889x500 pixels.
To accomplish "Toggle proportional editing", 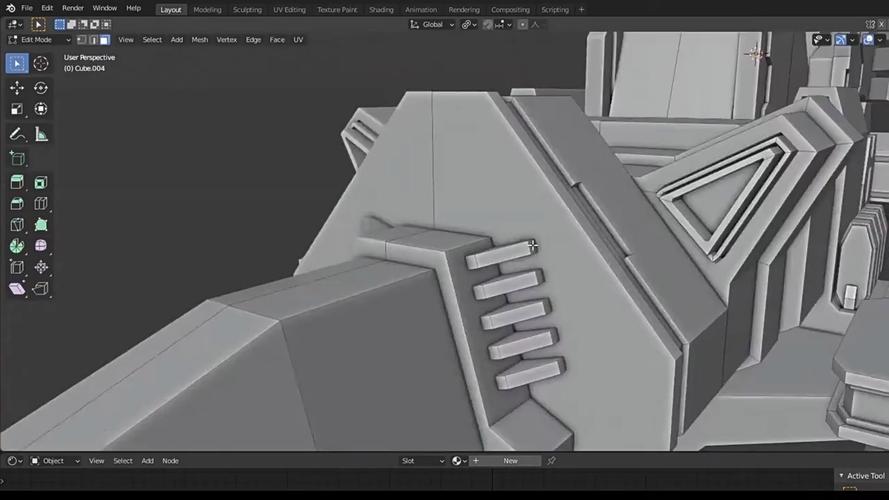I will 523,24.
